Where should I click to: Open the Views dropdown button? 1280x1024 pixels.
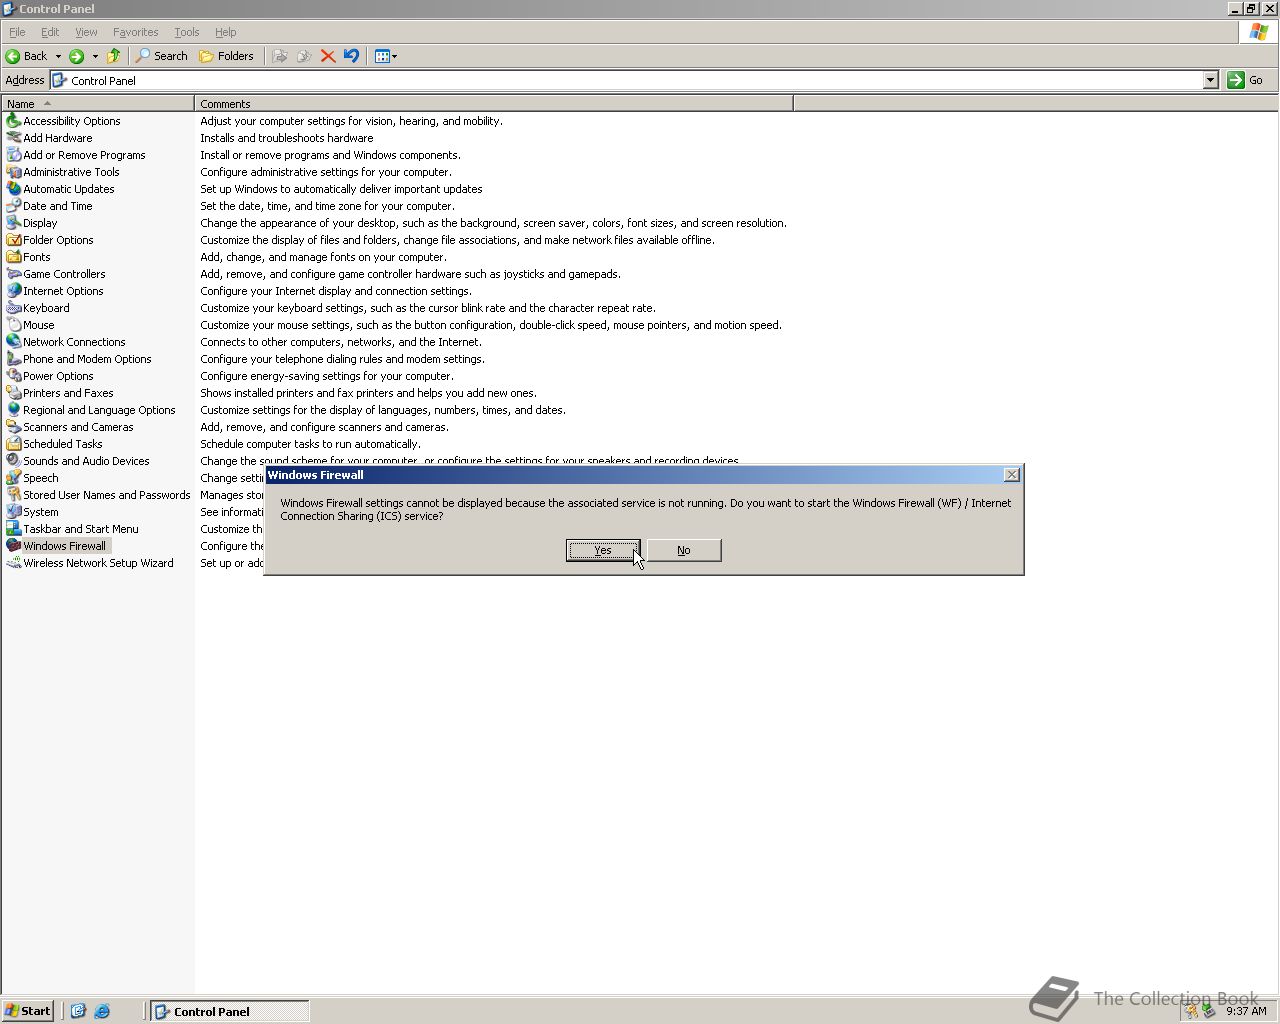[386, 56]
